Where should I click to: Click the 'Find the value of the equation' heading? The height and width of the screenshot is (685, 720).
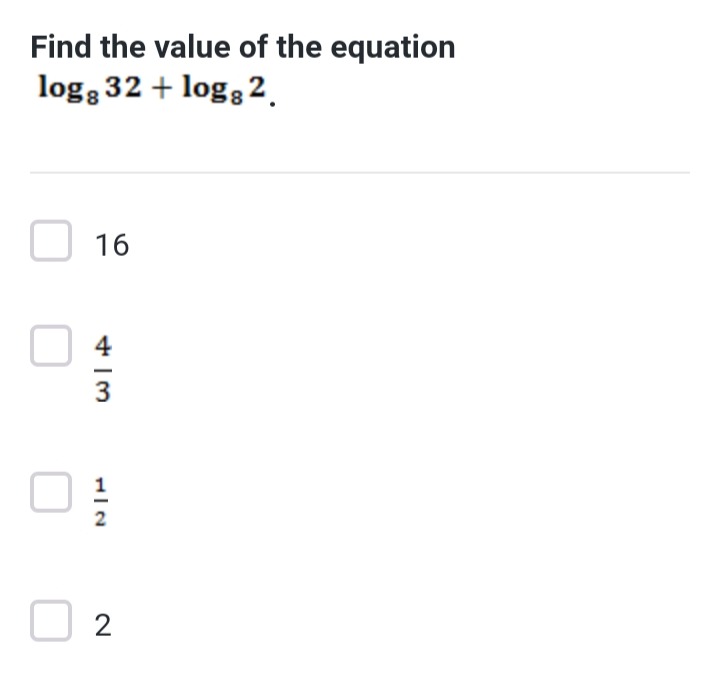click(x=243, y=47)
